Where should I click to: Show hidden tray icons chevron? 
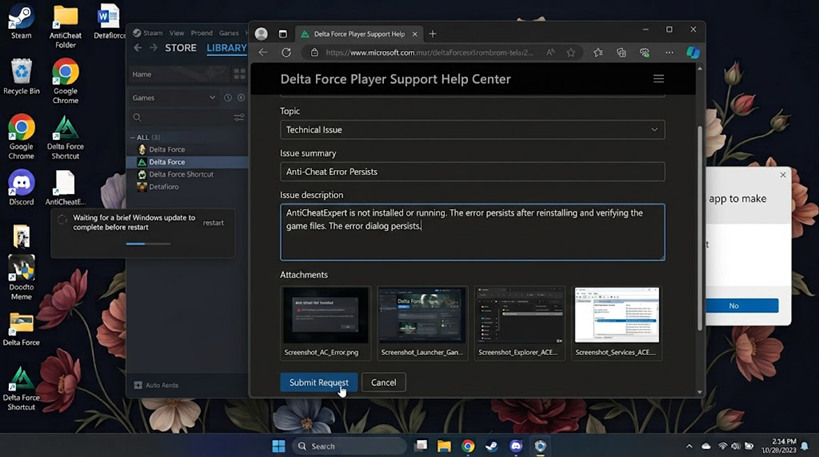[x=689, y=446]
